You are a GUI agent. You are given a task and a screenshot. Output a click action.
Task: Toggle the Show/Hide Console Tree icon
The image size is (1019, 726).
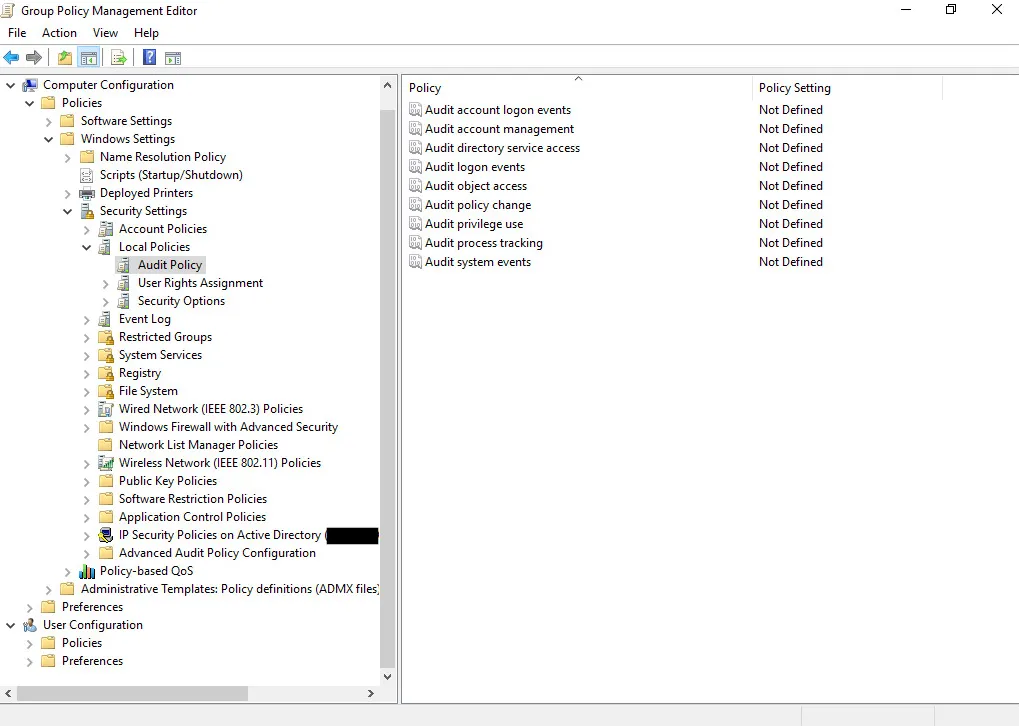coord(89,57)
